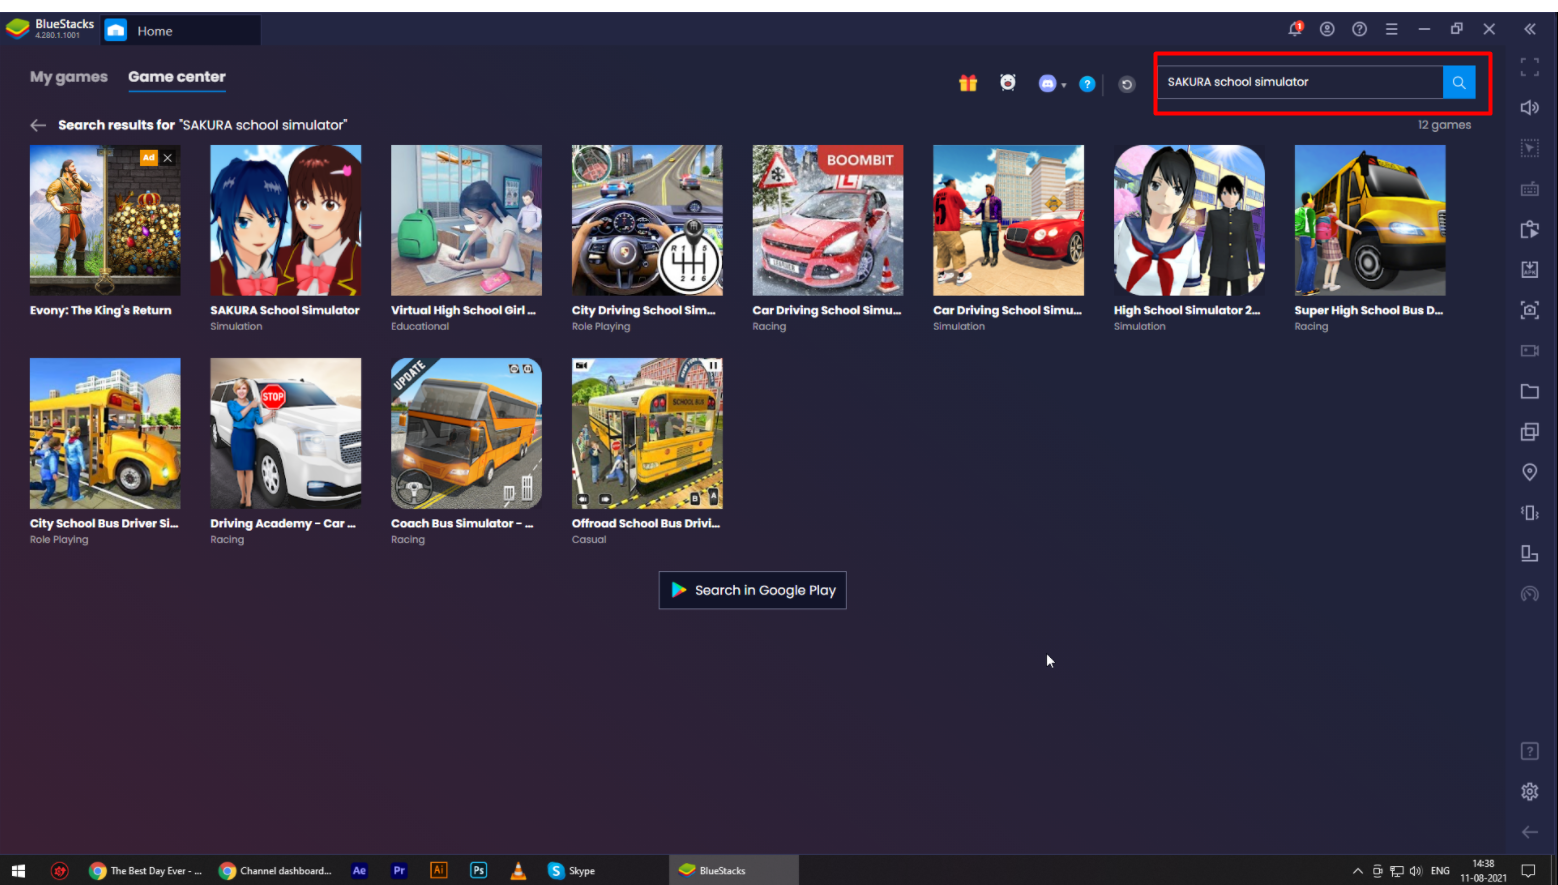
Task: Open the gift box rewards icon
Action: (968, 83)
